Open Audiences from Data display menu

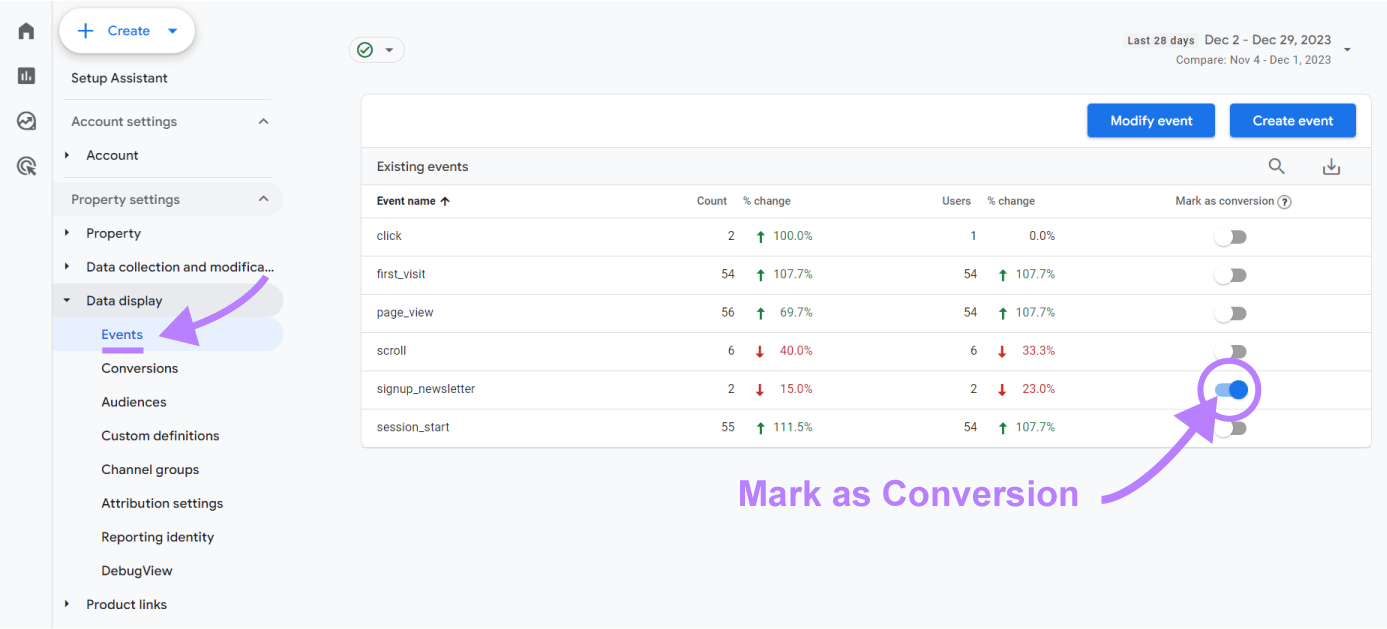coord(133,401)
